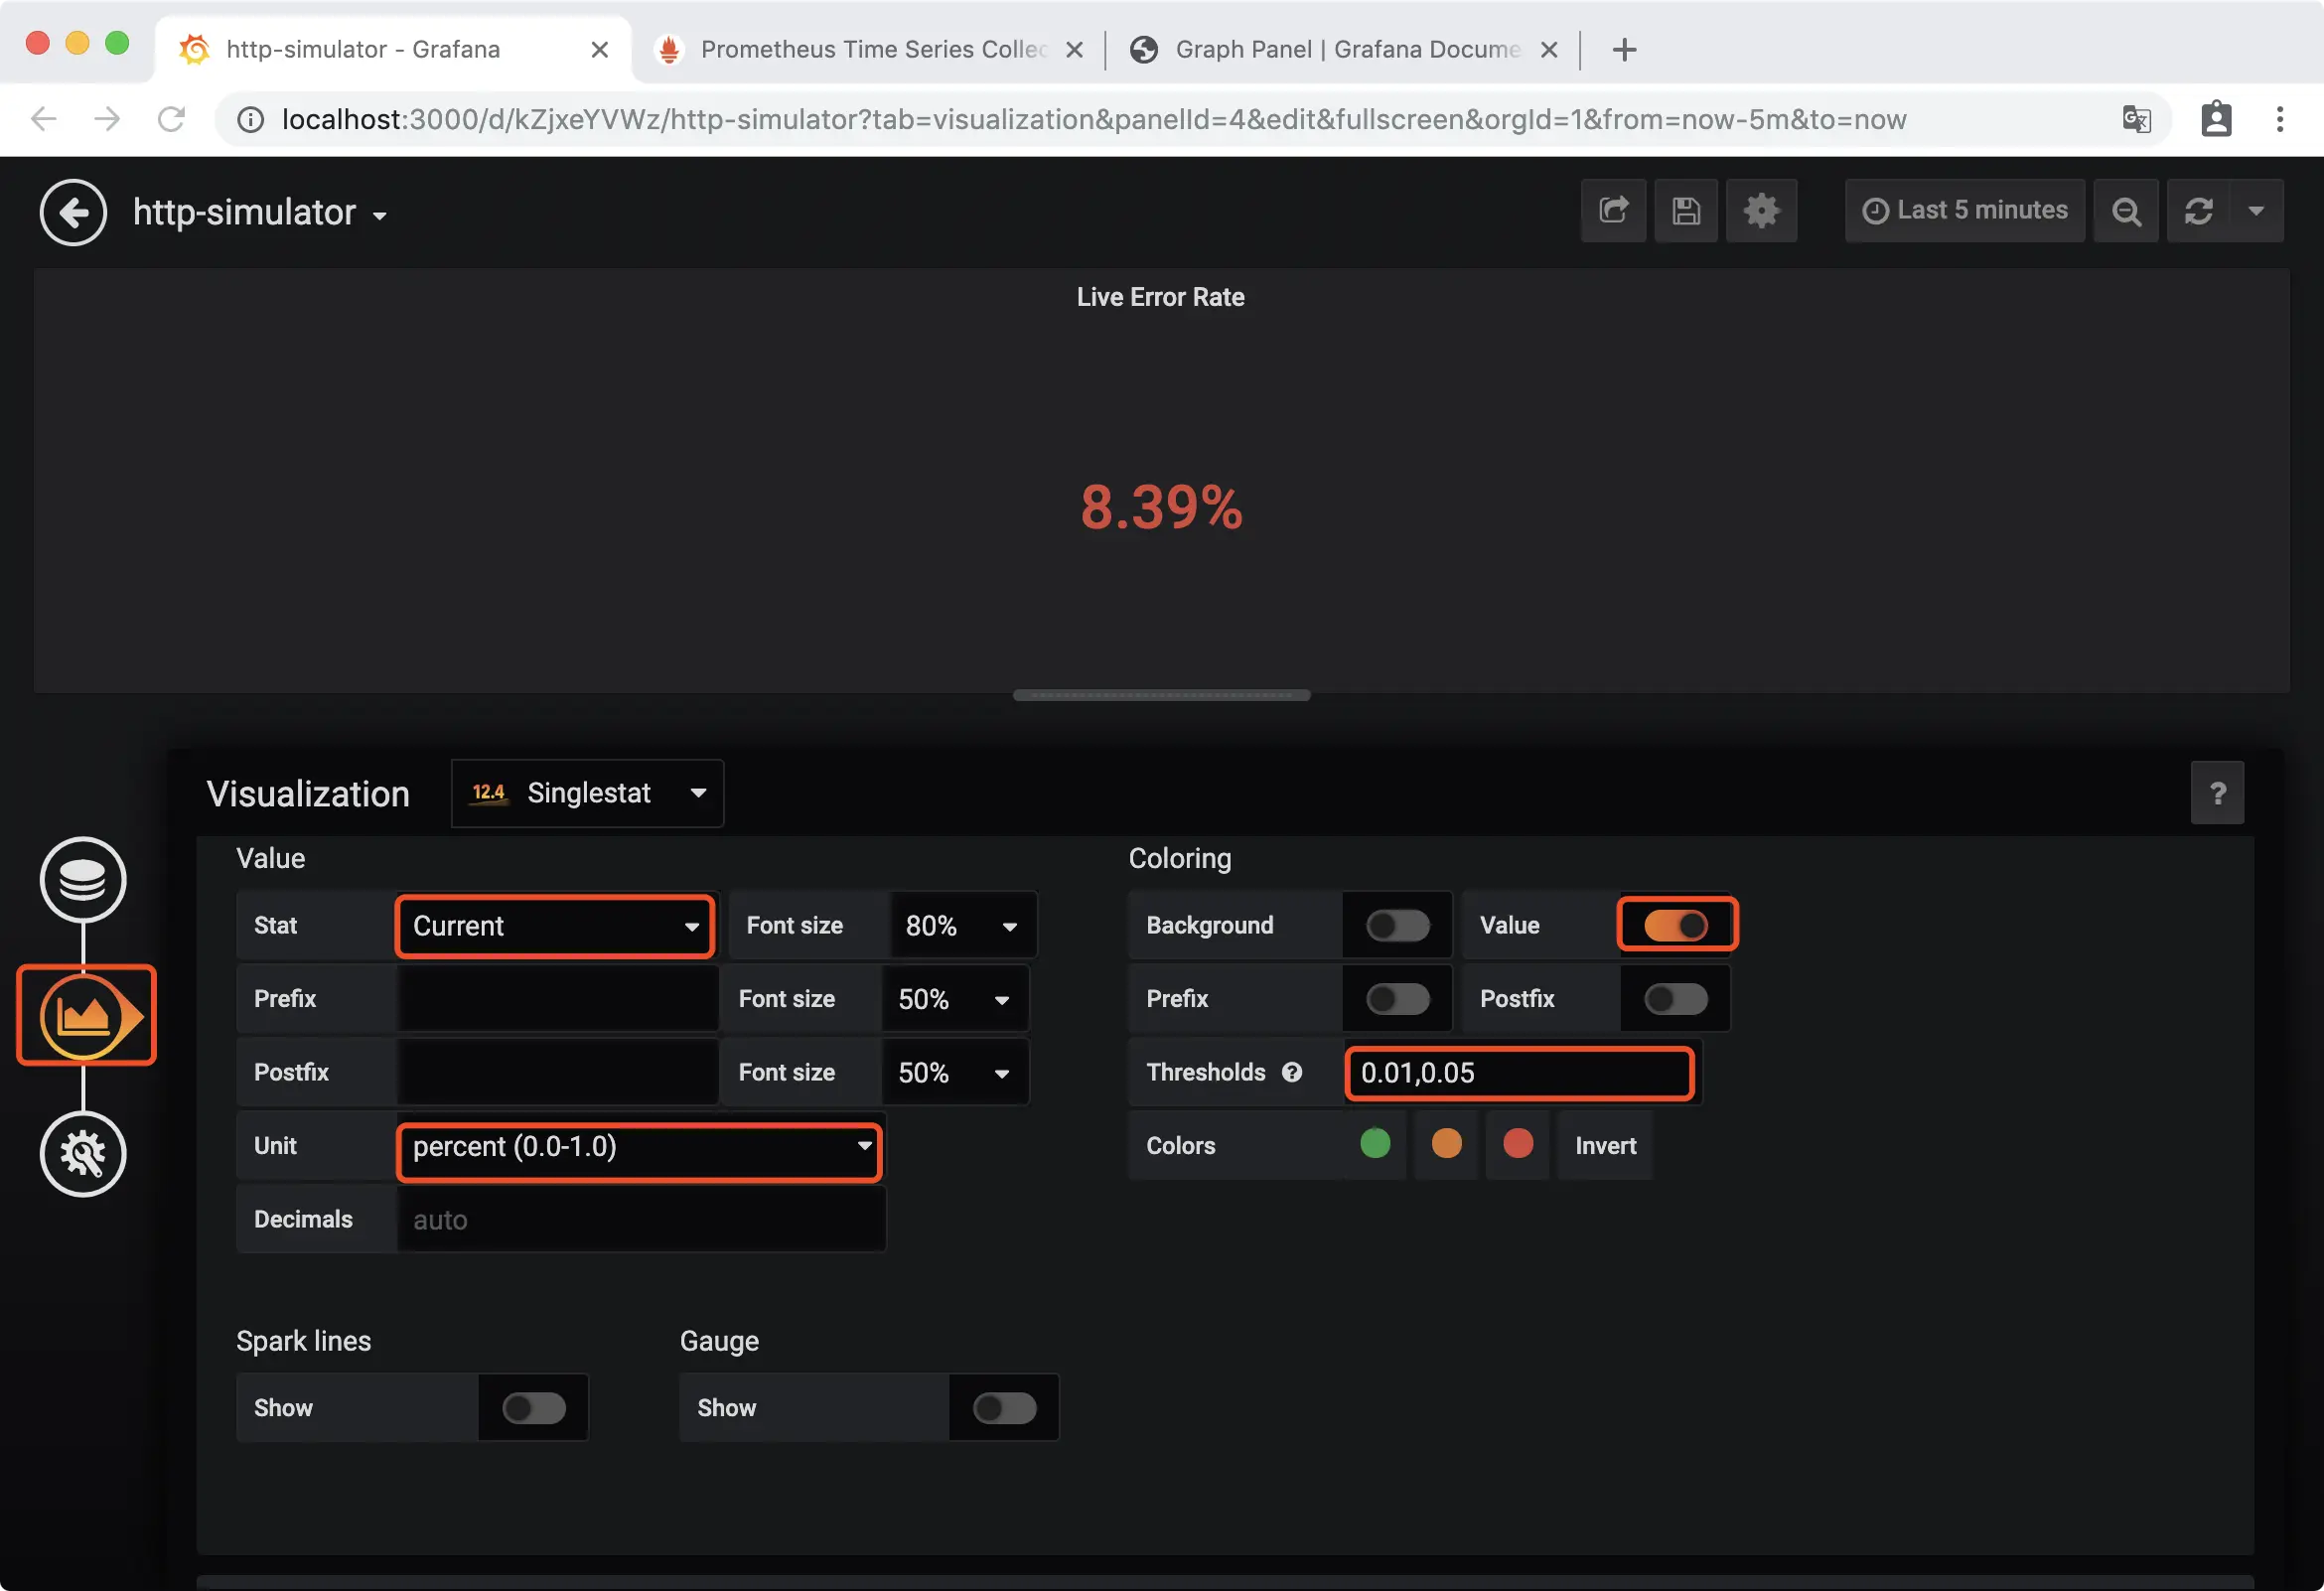The height and width of the screenshot is (1591, 2324).
Task: Click the Thresholds help info icon
Action: [1292, 1073]
